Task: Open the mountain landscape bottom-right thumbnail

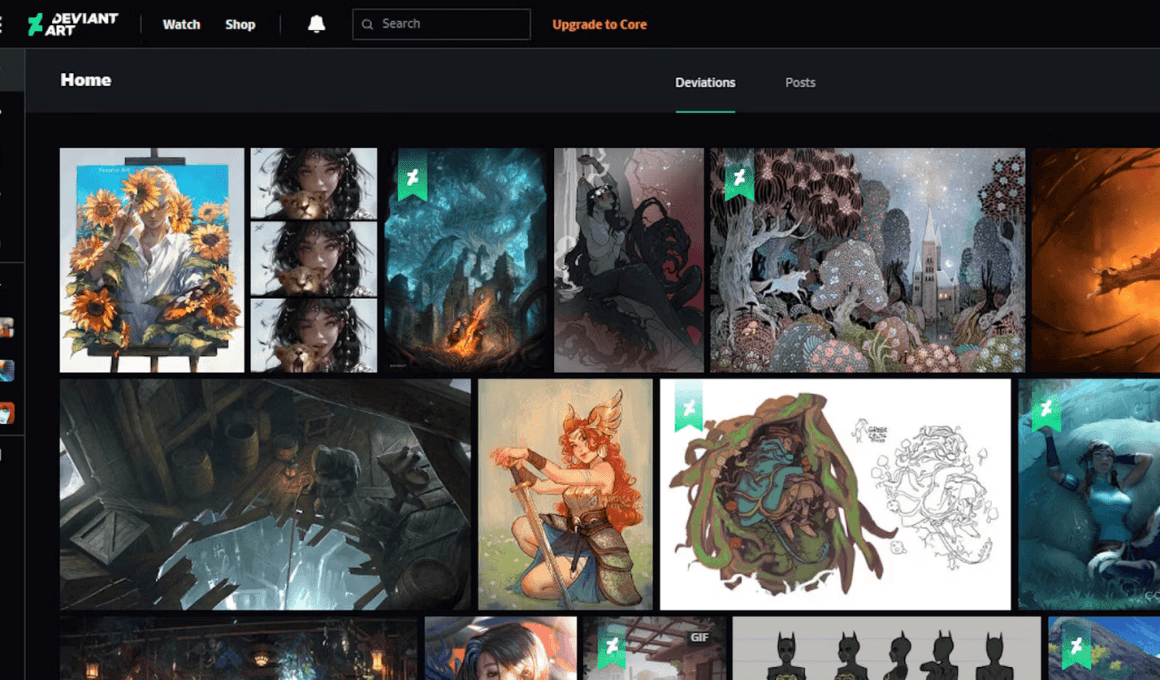Action: 1104,648
